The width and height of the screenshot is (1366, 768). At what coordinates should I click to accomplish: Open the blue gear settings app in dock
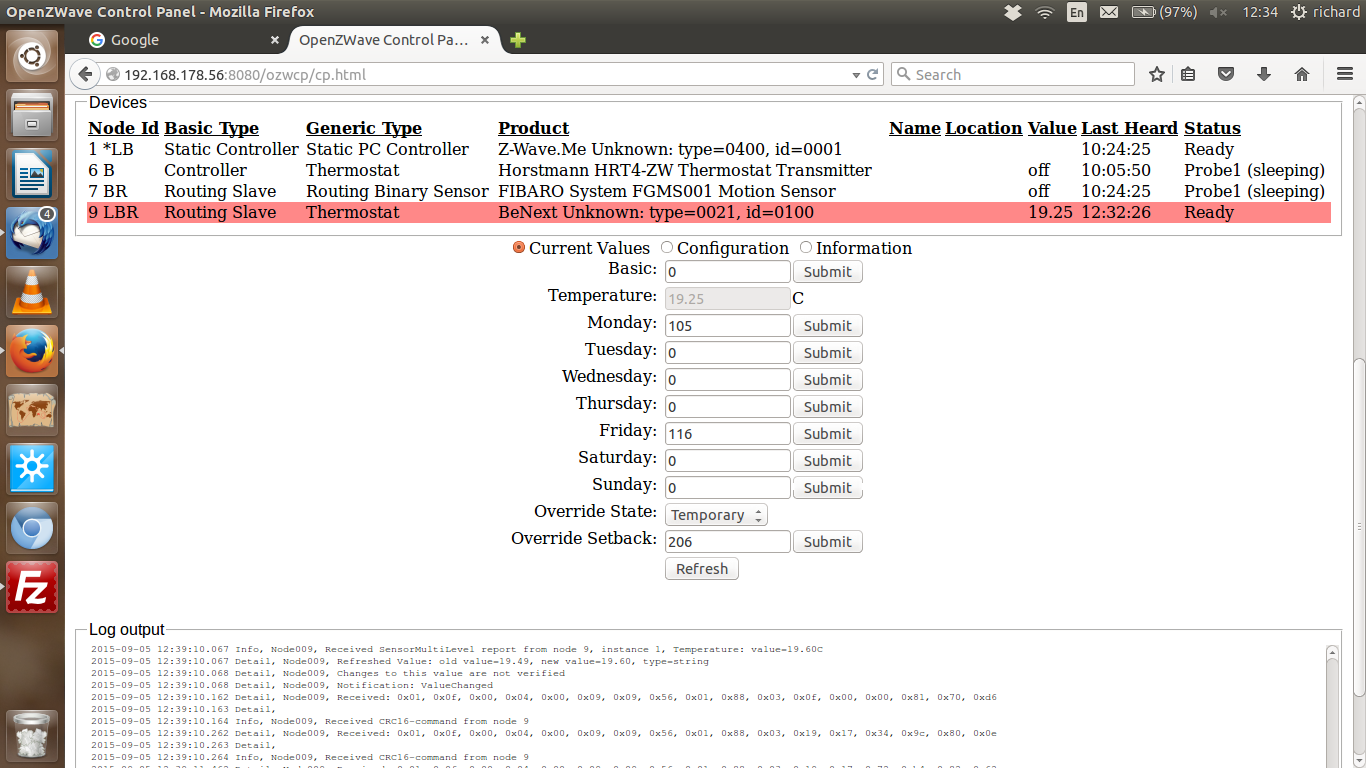point(32,469)
